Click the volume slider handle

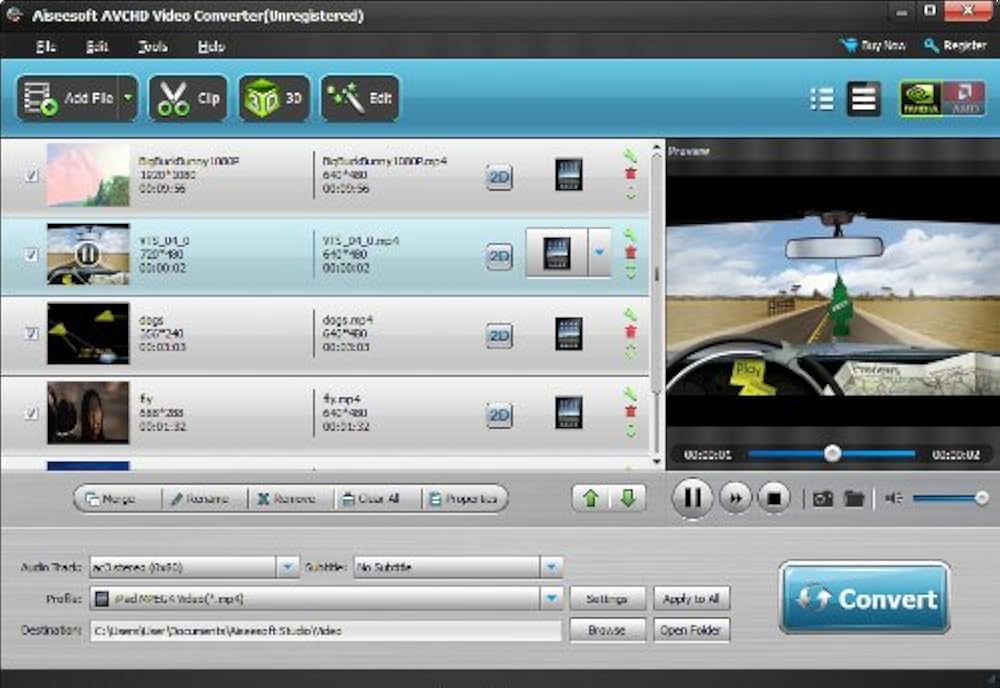[982, 498]
